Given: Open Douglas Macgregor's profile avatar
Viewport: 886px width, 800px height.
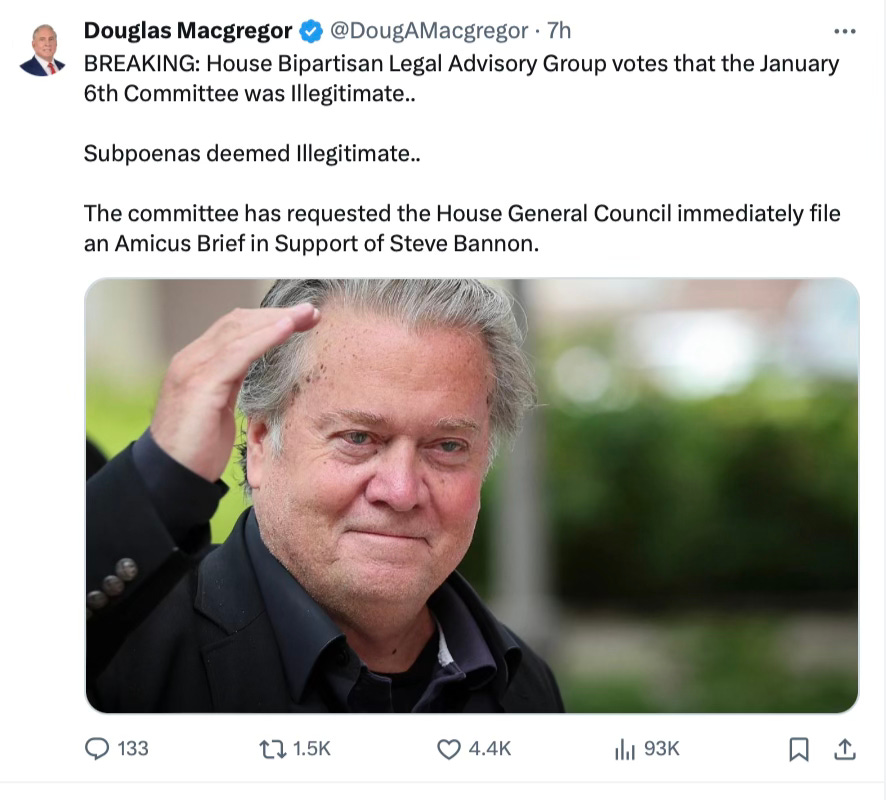Looking at the screenshot, I should point(43,50).
